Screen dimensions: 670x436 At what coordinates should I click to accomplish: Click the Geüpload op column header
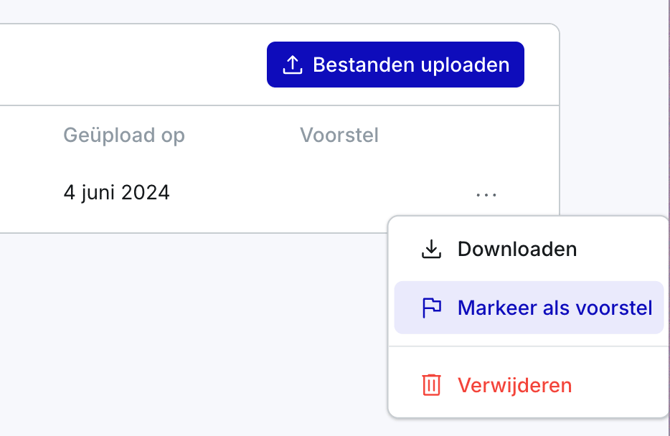click(124, 135)
